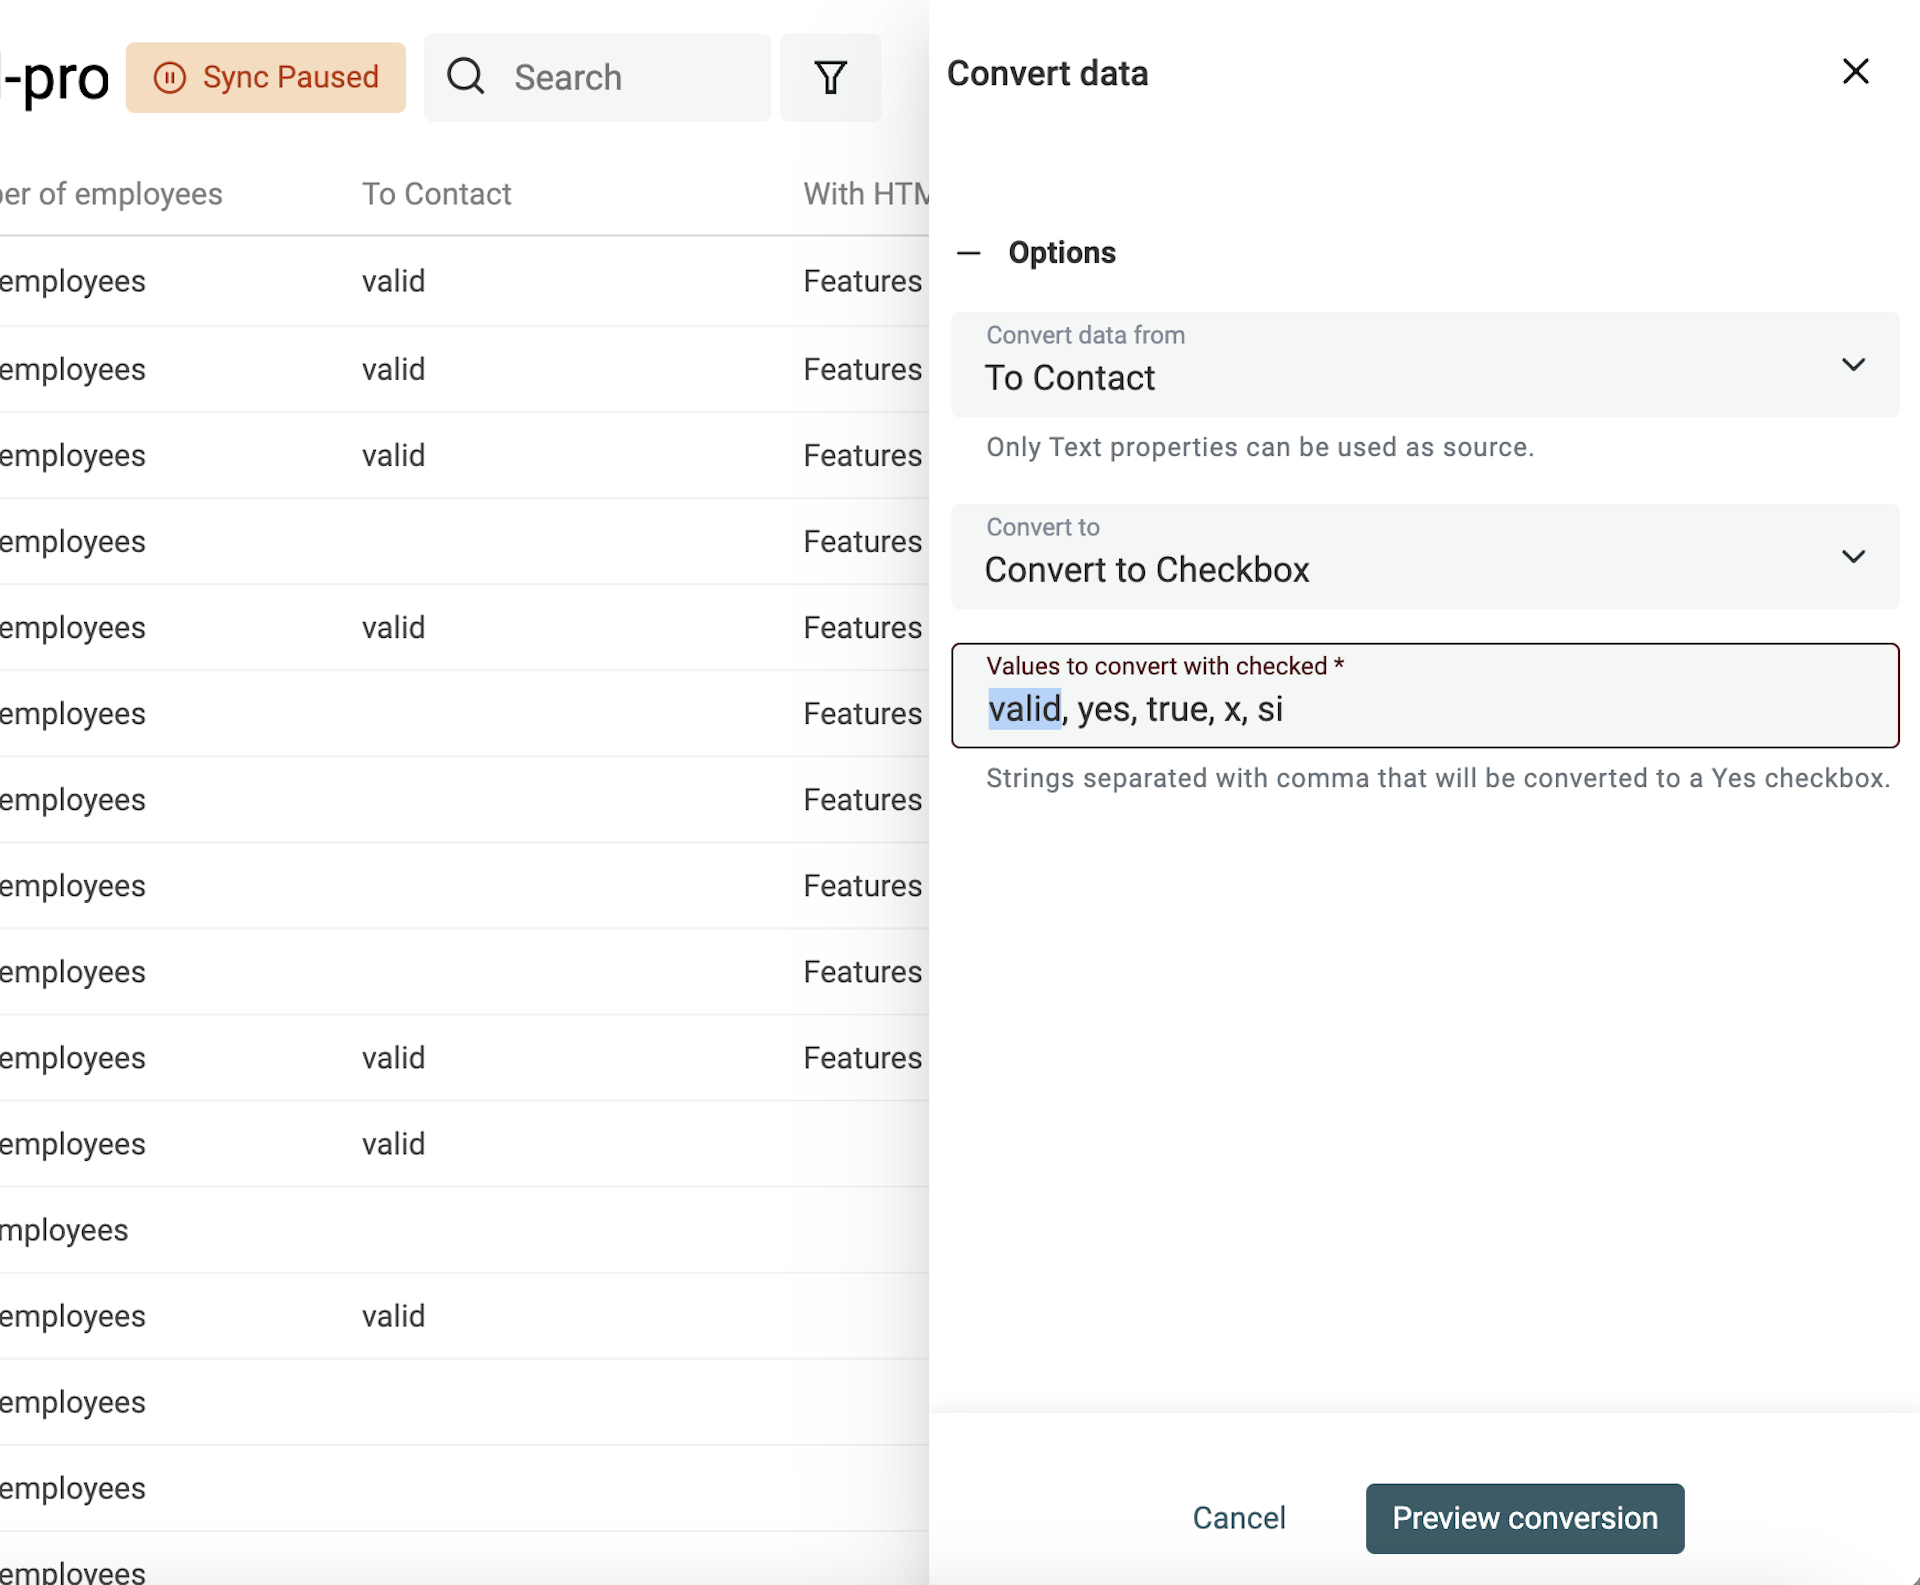Image resolution: width=1920 pixels, height=1585 pixels.
Task: Select the highlighted 'valid' value in the input
Action: pos(1024,709)
